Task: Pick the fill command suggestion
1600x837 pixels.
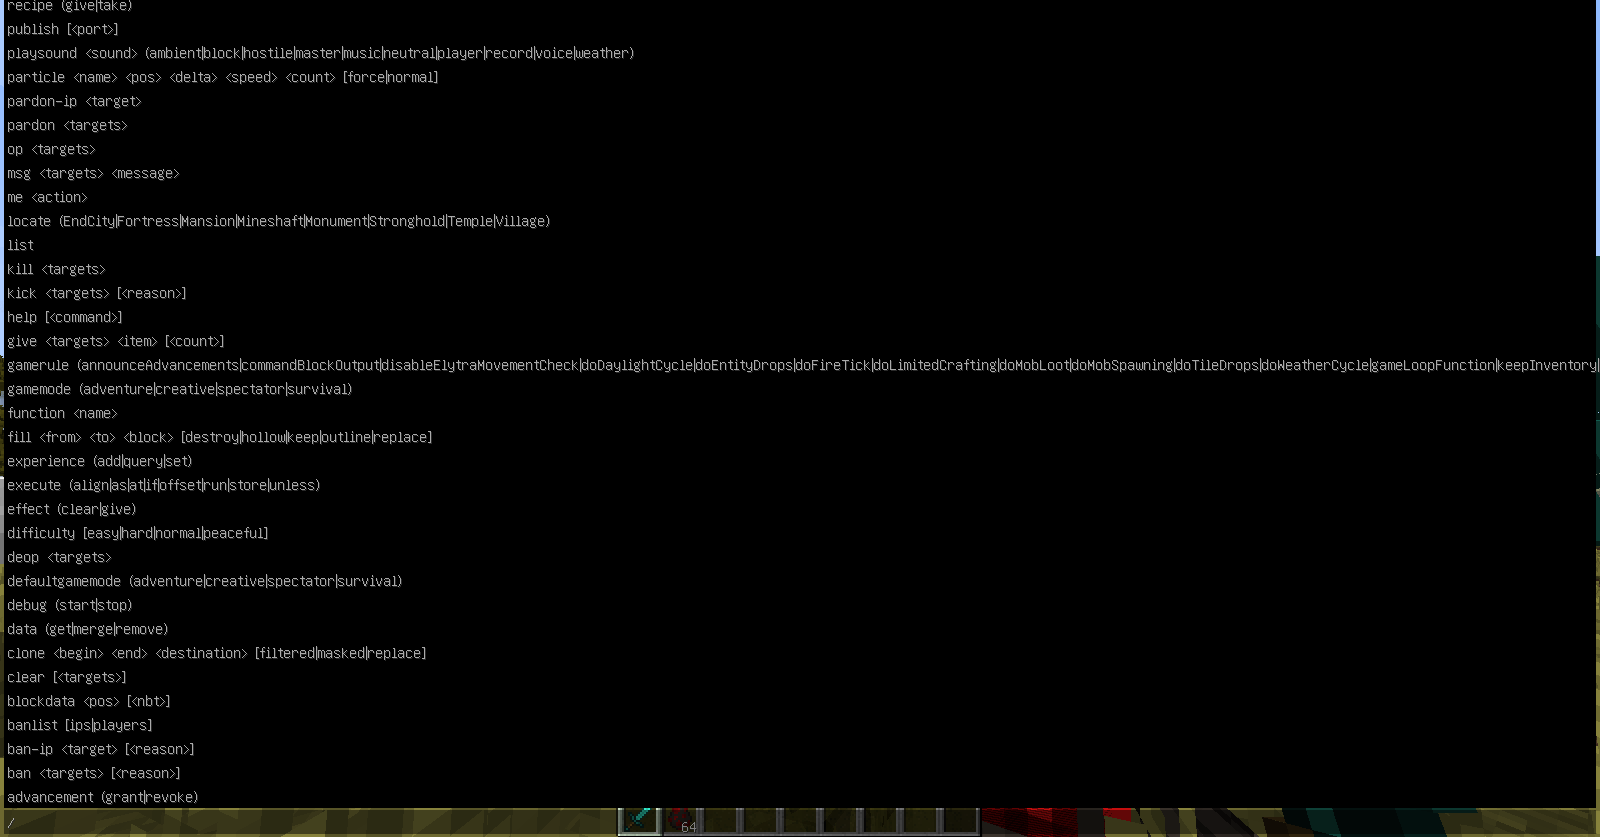Action: pyautogui.click(x=220, y=437)
